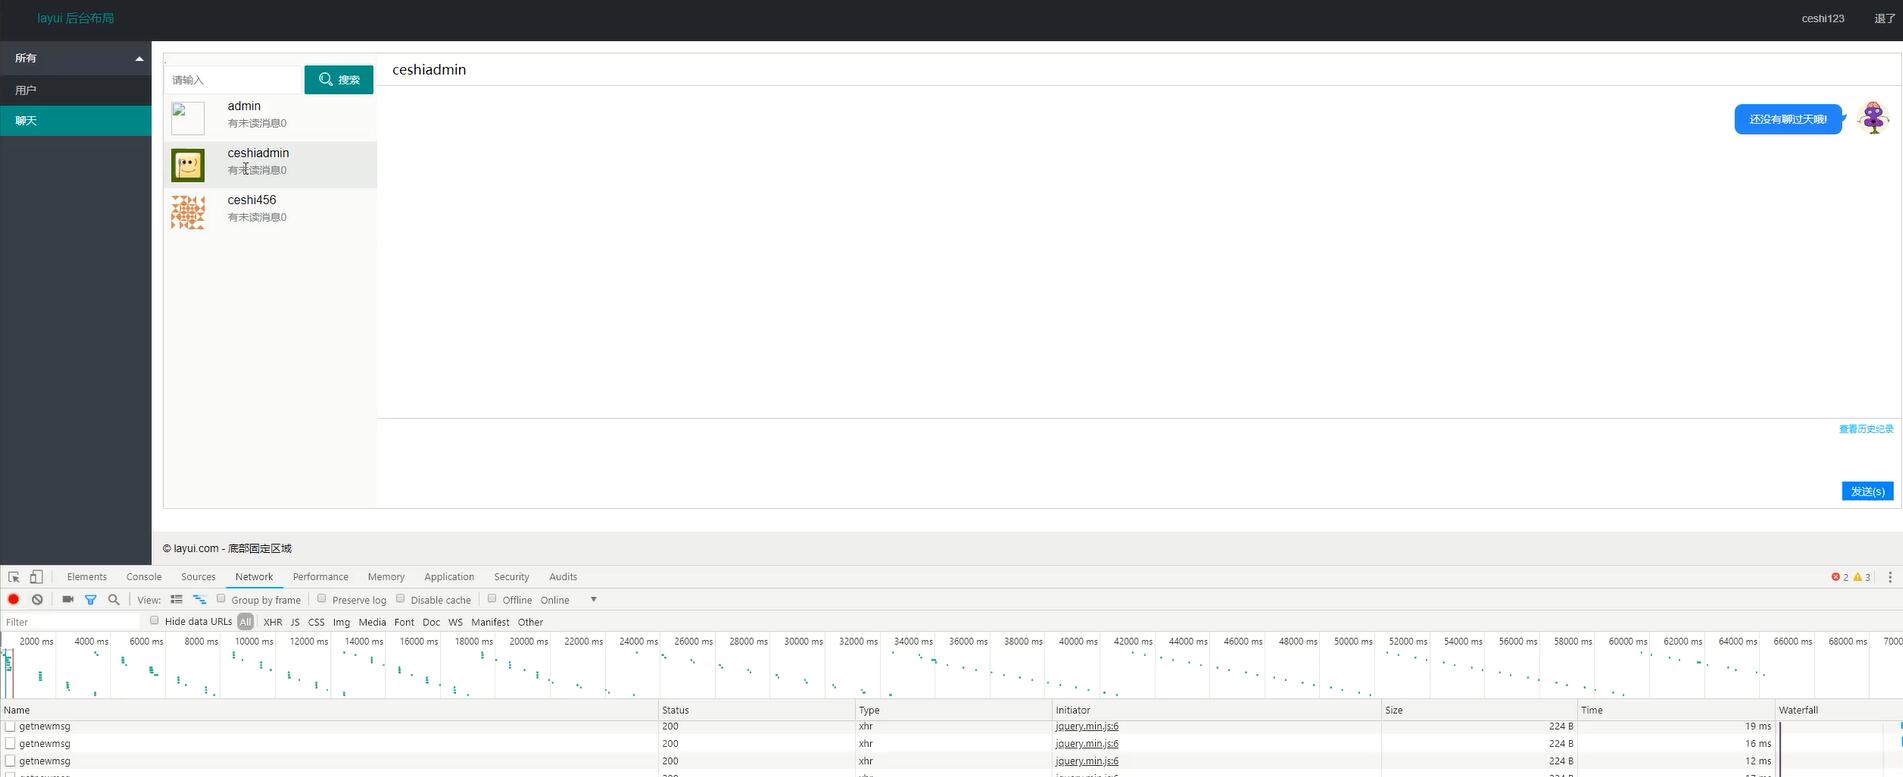
Task: Enable Group by frame checkbox
Action: pyautogui.click(x=221, y=599)
